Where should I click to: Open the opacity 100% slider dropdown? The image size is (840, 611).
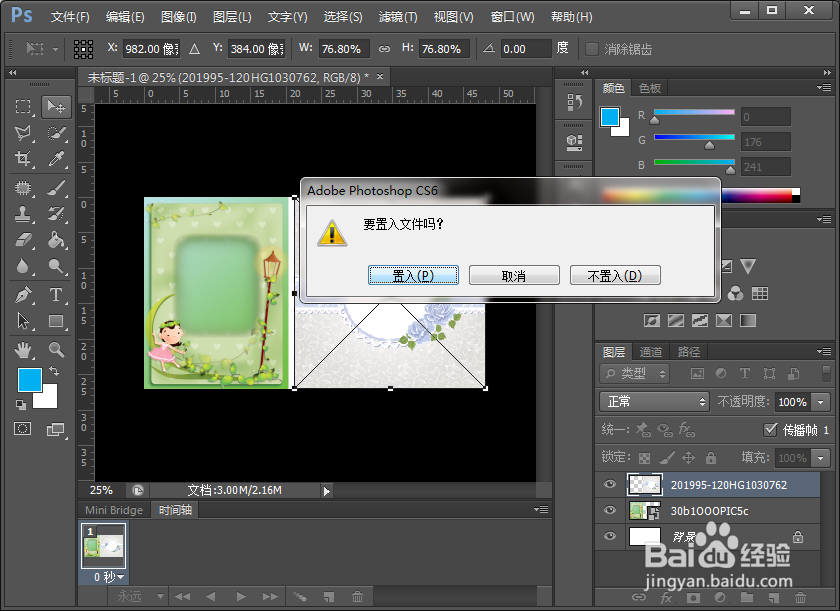[x=820, y=402]
